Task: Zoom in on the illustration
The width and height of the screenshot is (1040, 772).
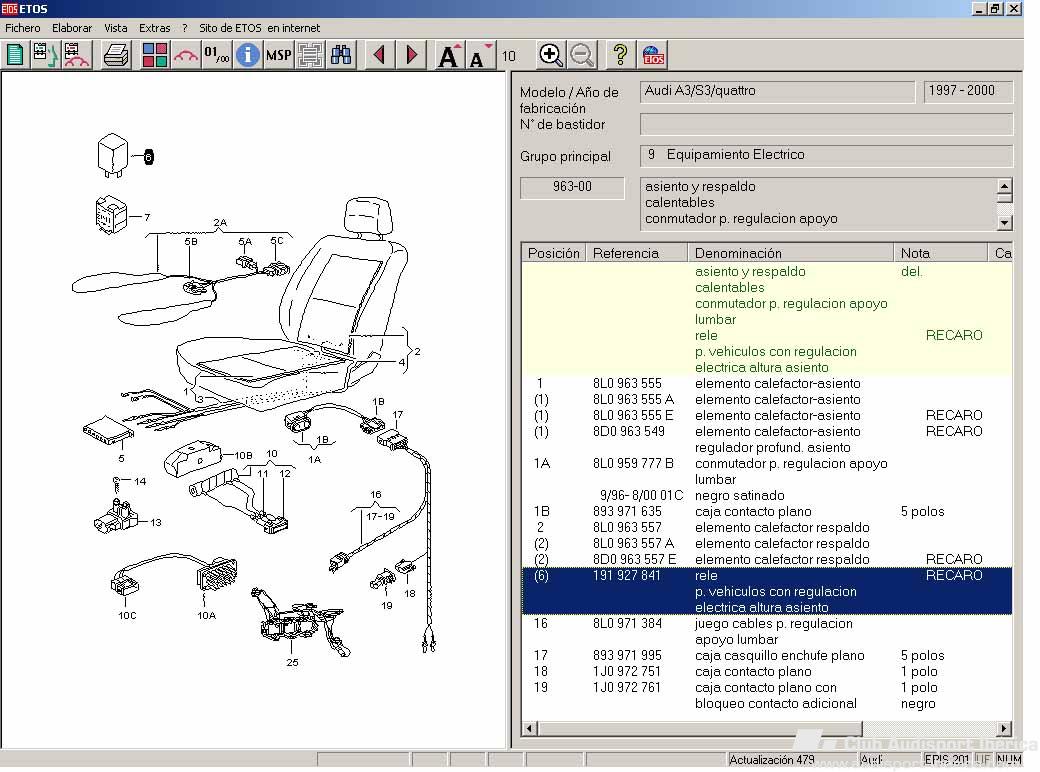Action: click(551, 54)
